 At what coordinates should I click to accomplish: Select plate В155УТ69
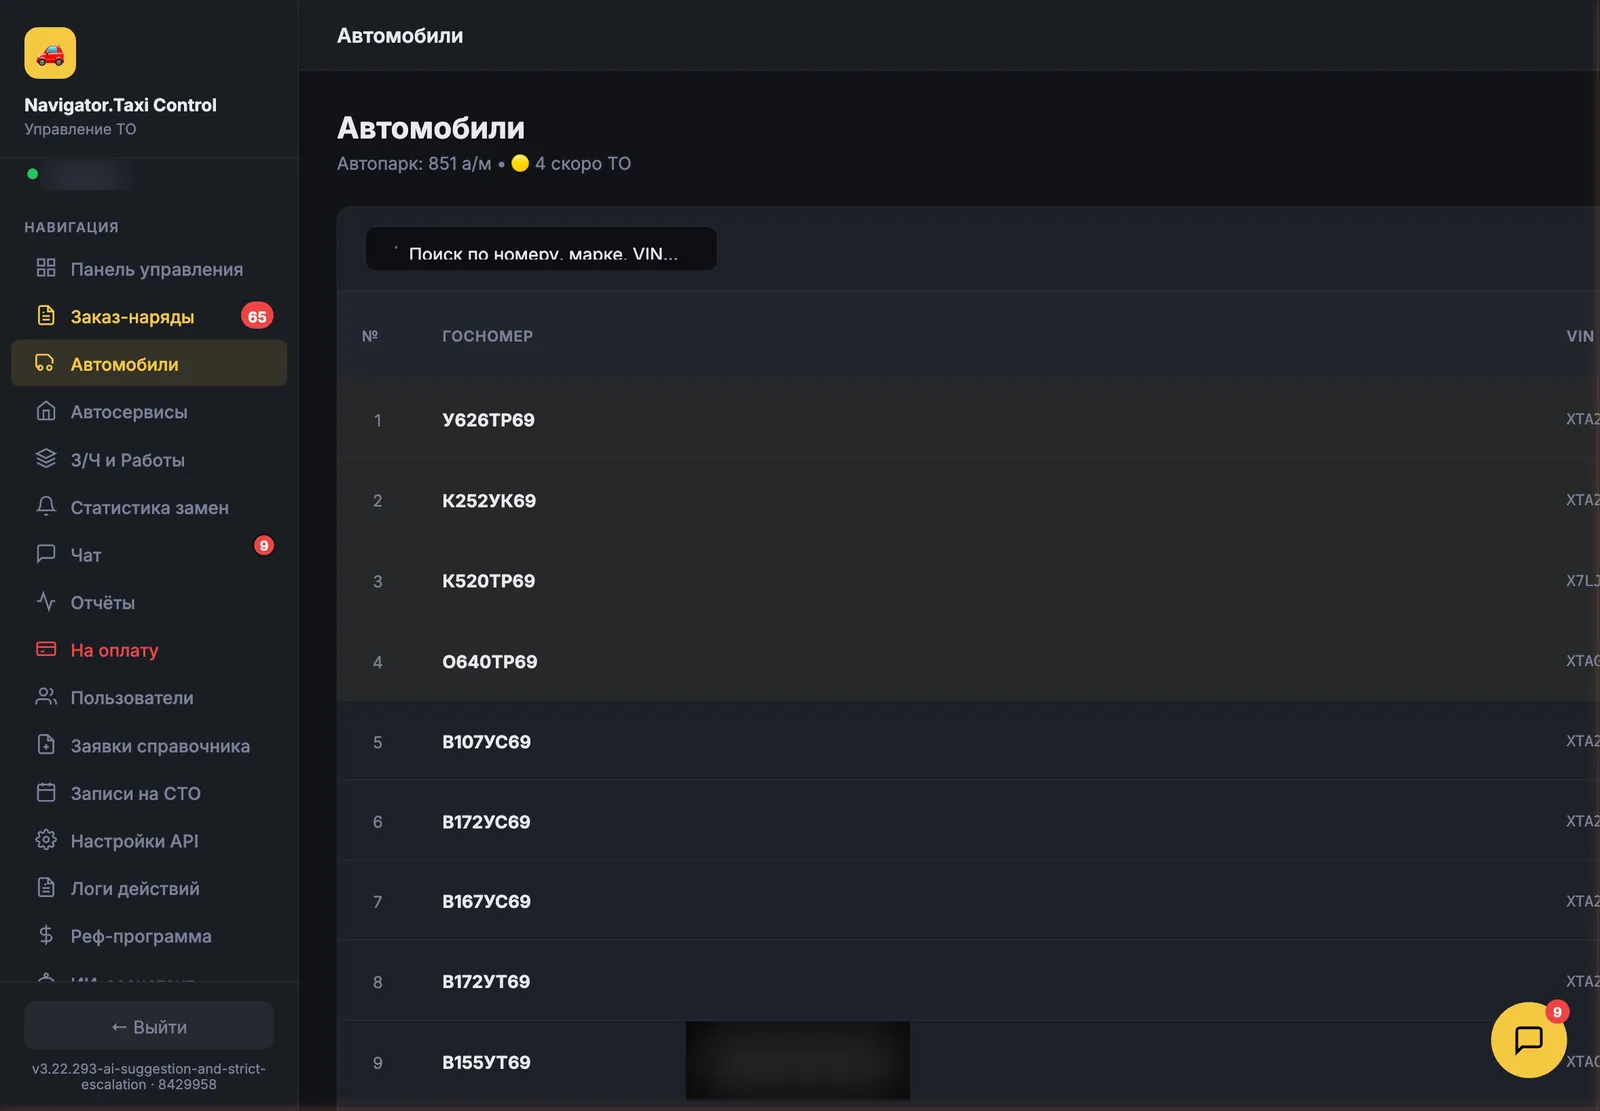pos(487,1063)
